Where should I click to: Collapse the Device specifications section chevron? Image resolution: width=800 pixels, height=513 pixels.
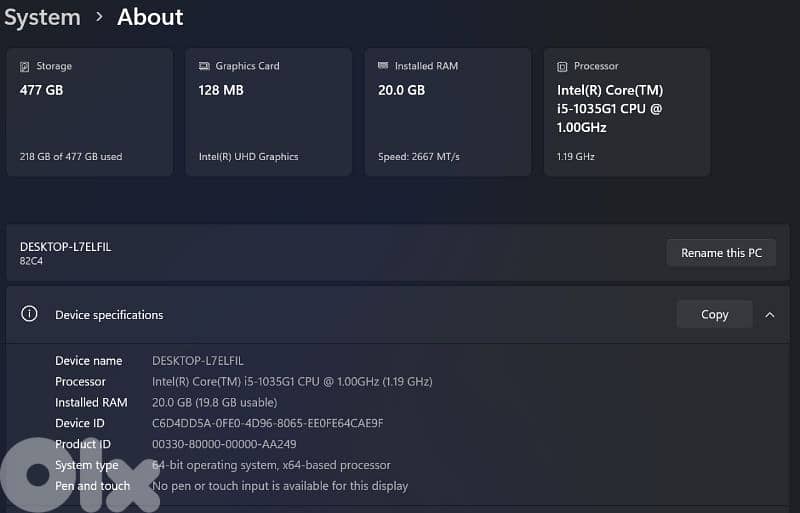point(769,314)
